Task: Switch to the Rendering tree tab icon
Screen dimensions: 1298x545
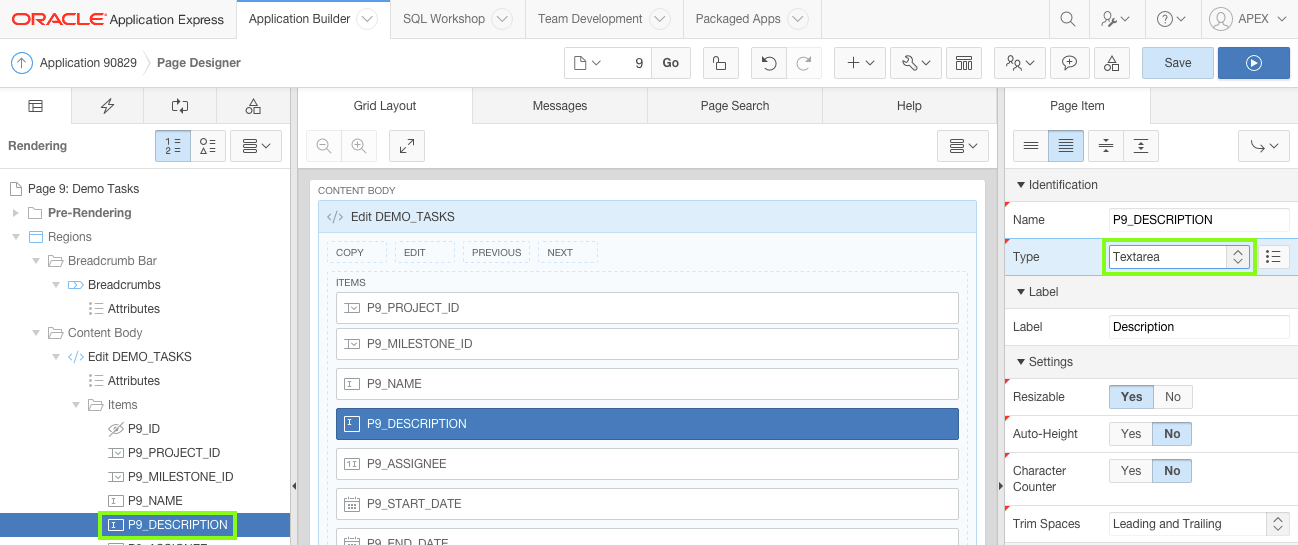Action: tap(35, 106)
